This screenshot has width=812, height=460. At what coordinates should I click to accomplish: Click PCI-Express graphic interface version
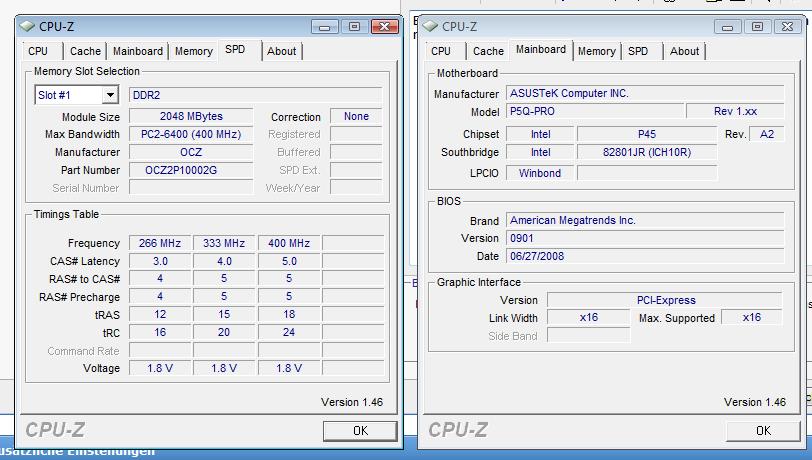pyautogui.click(x=665, y=300)
